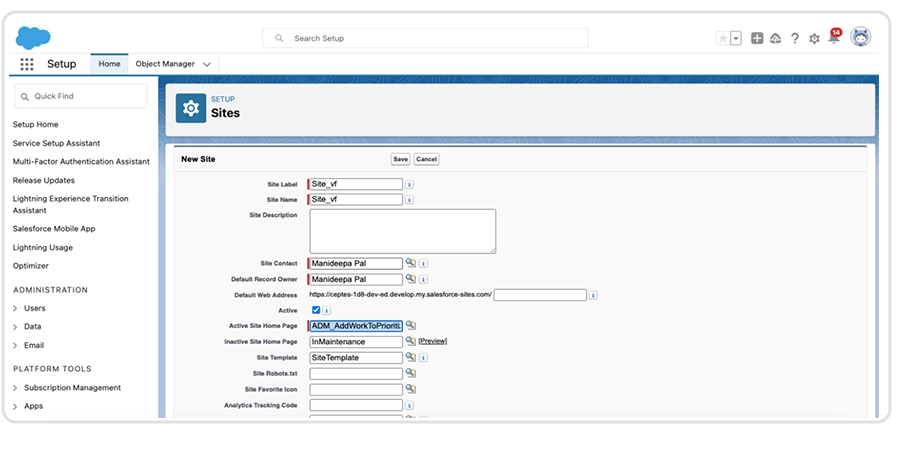Switch to the Home tab

(x=109, y=64)
